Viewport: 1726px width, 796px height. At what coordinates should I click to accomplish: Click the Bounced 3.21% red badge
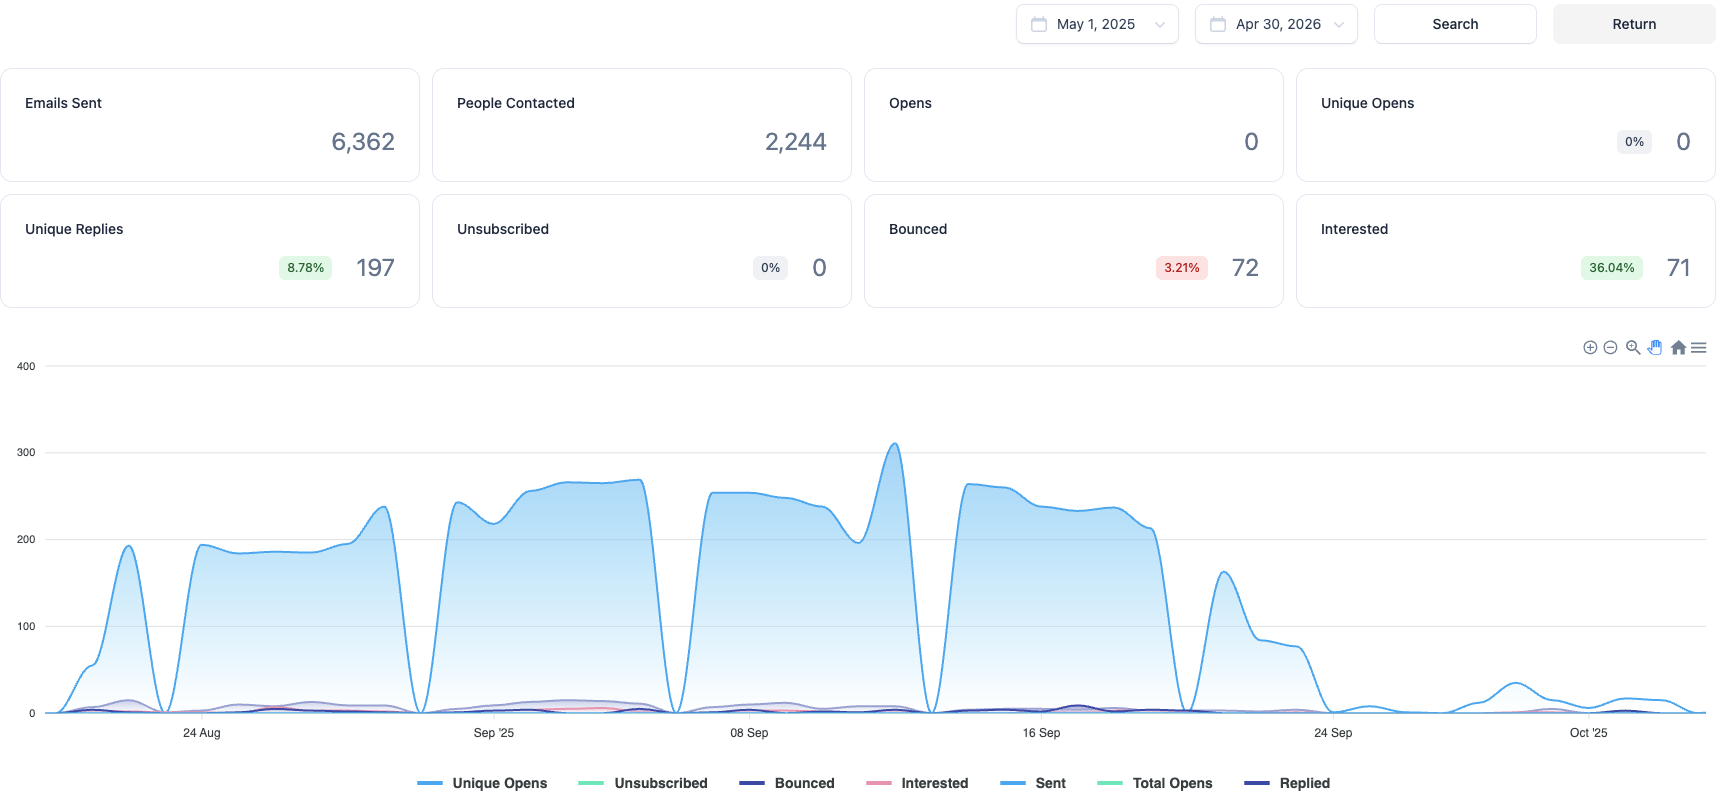click(1182, 268)
